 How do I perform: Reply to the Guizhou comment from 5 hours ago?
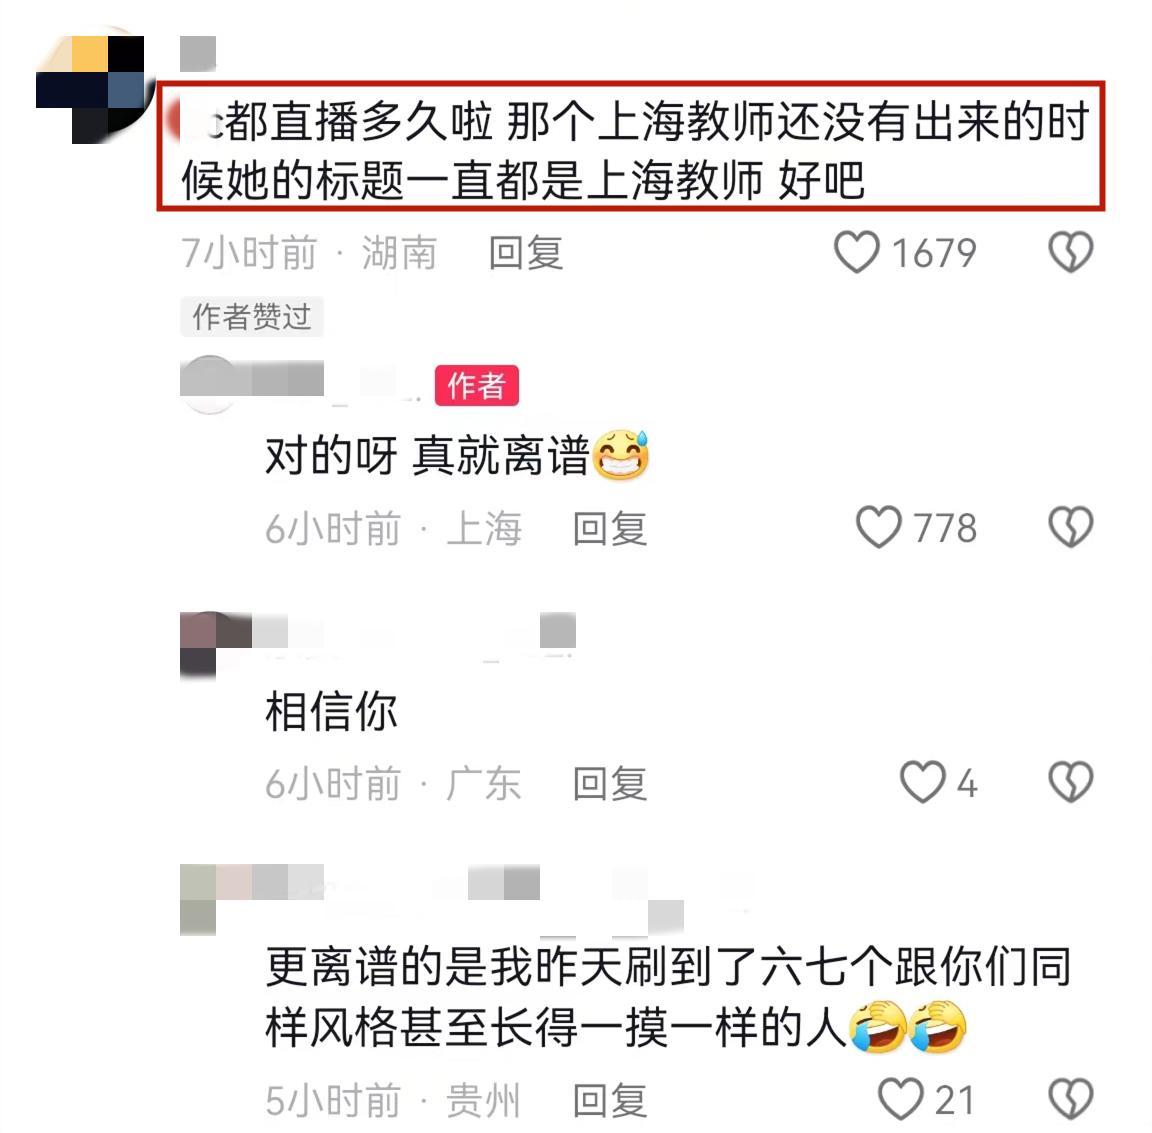click(610, 1100)
